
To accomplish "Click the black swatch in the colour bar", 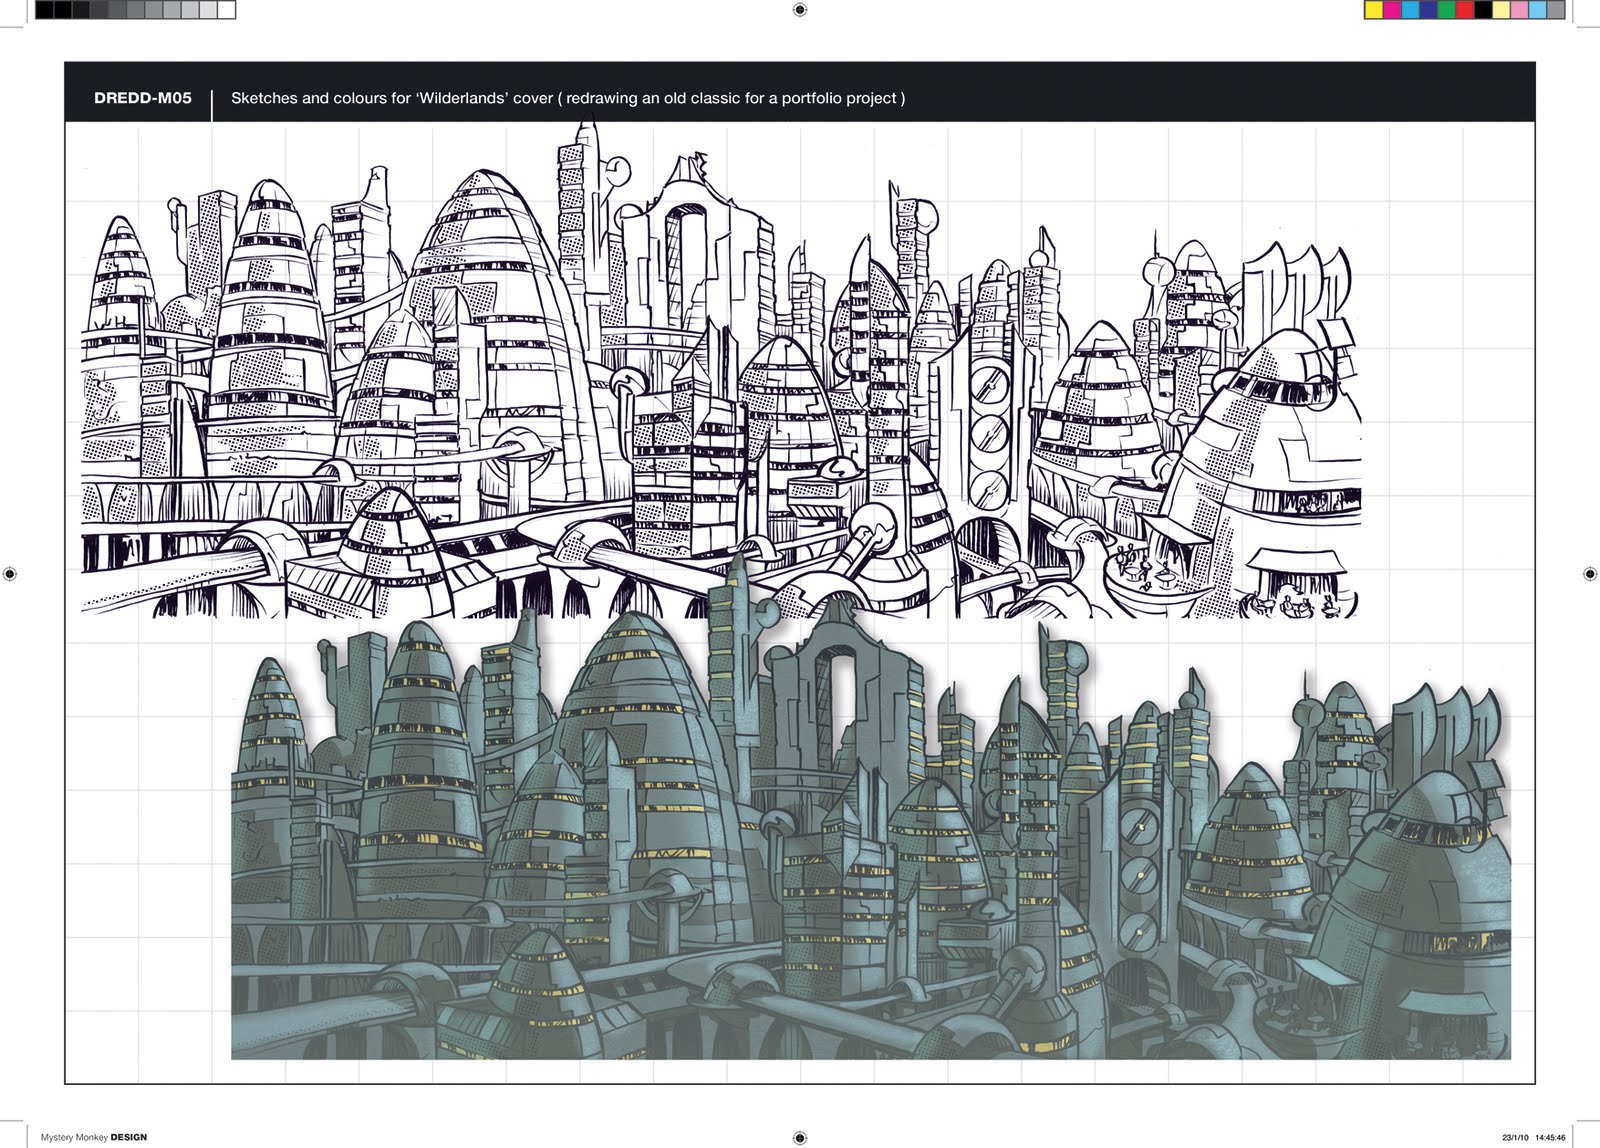I will click(1483, 10).
